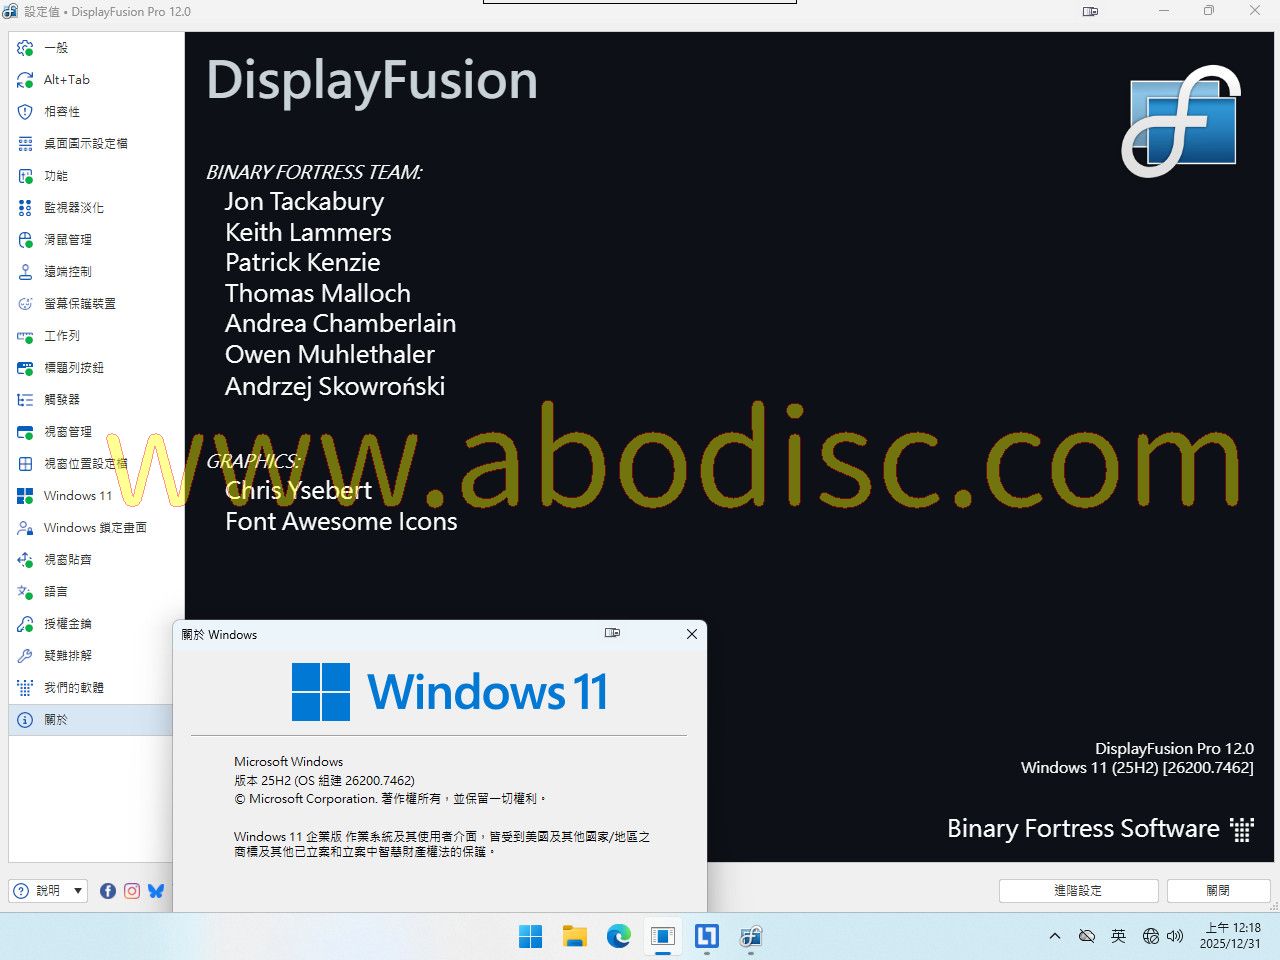
Task: Click the Binary Fortress Software logo
Action: click(x=1100, y=829)
